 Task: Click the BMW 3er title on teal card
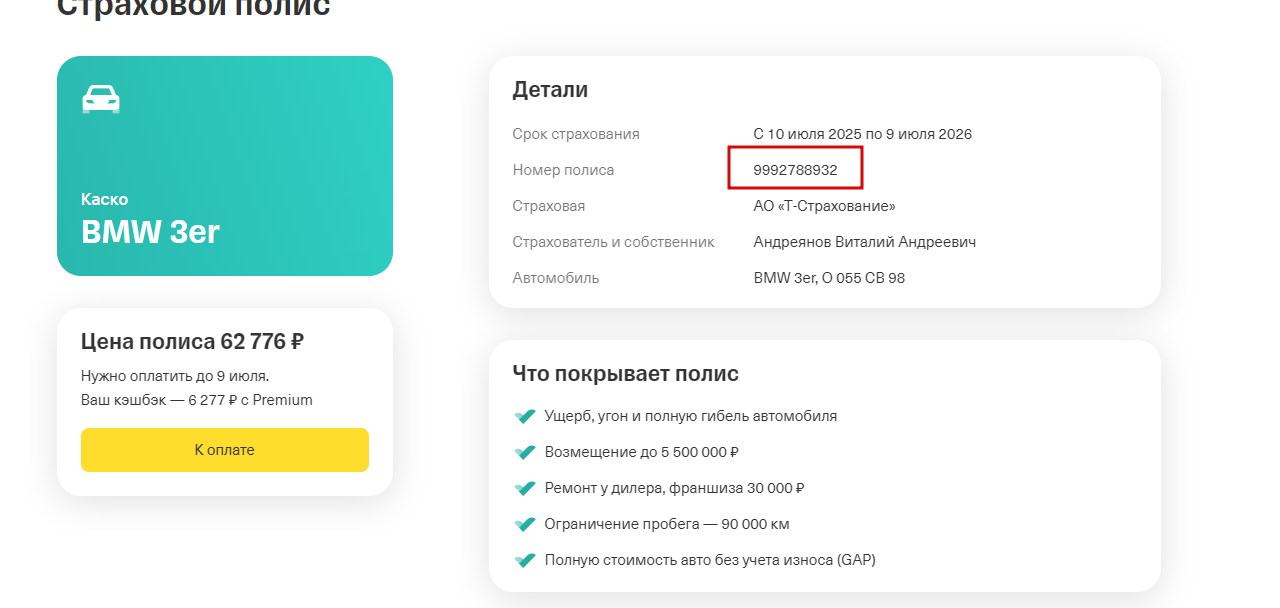150,232
